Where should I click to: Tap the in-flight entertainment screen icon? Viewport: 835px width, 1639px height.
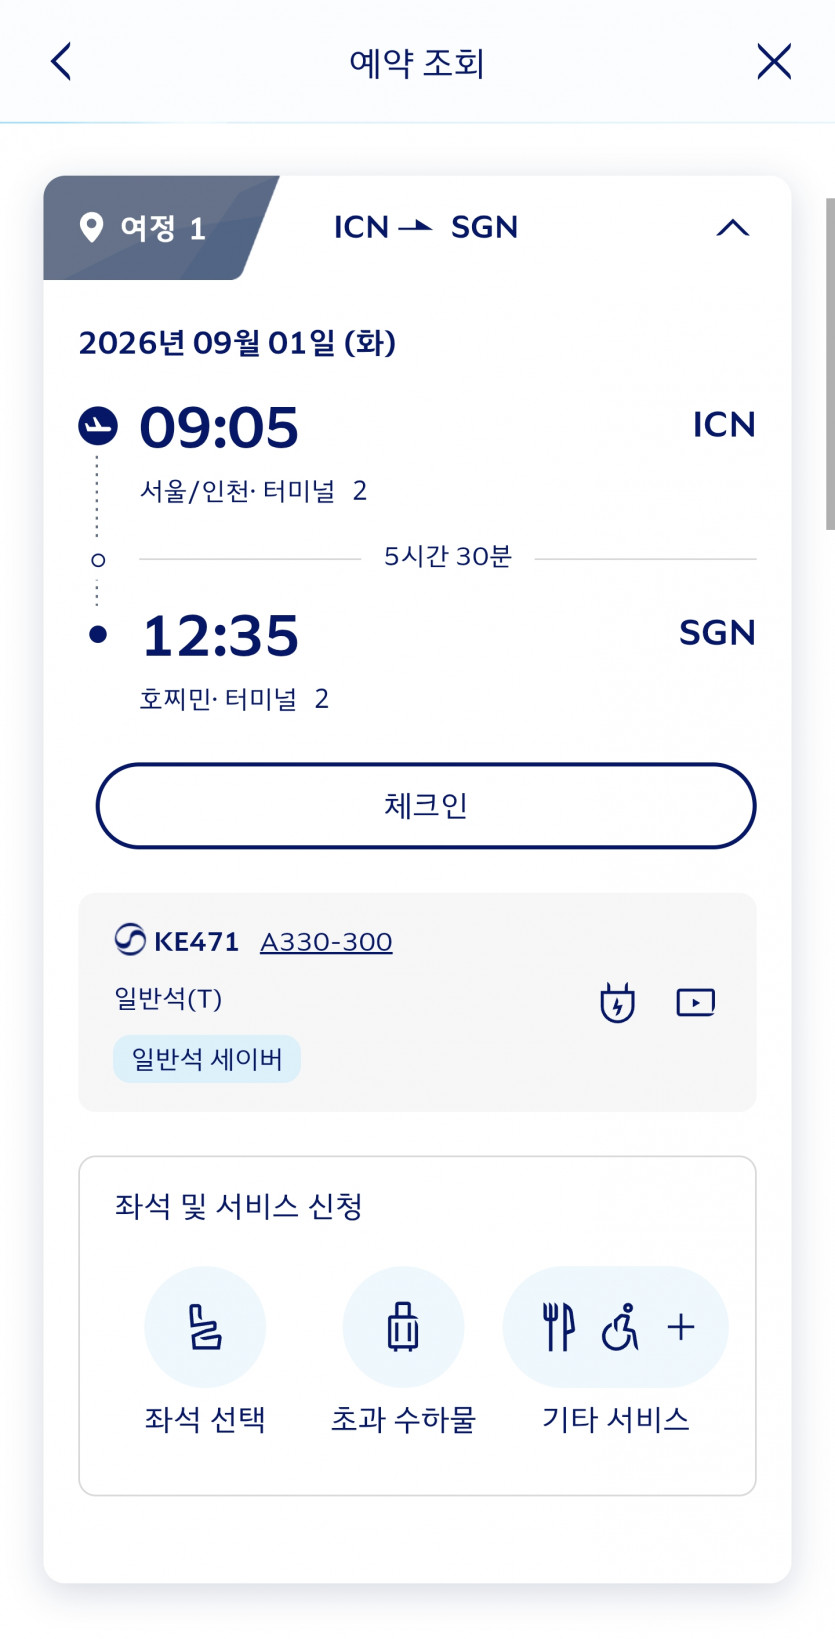[x=695, y=1002]
